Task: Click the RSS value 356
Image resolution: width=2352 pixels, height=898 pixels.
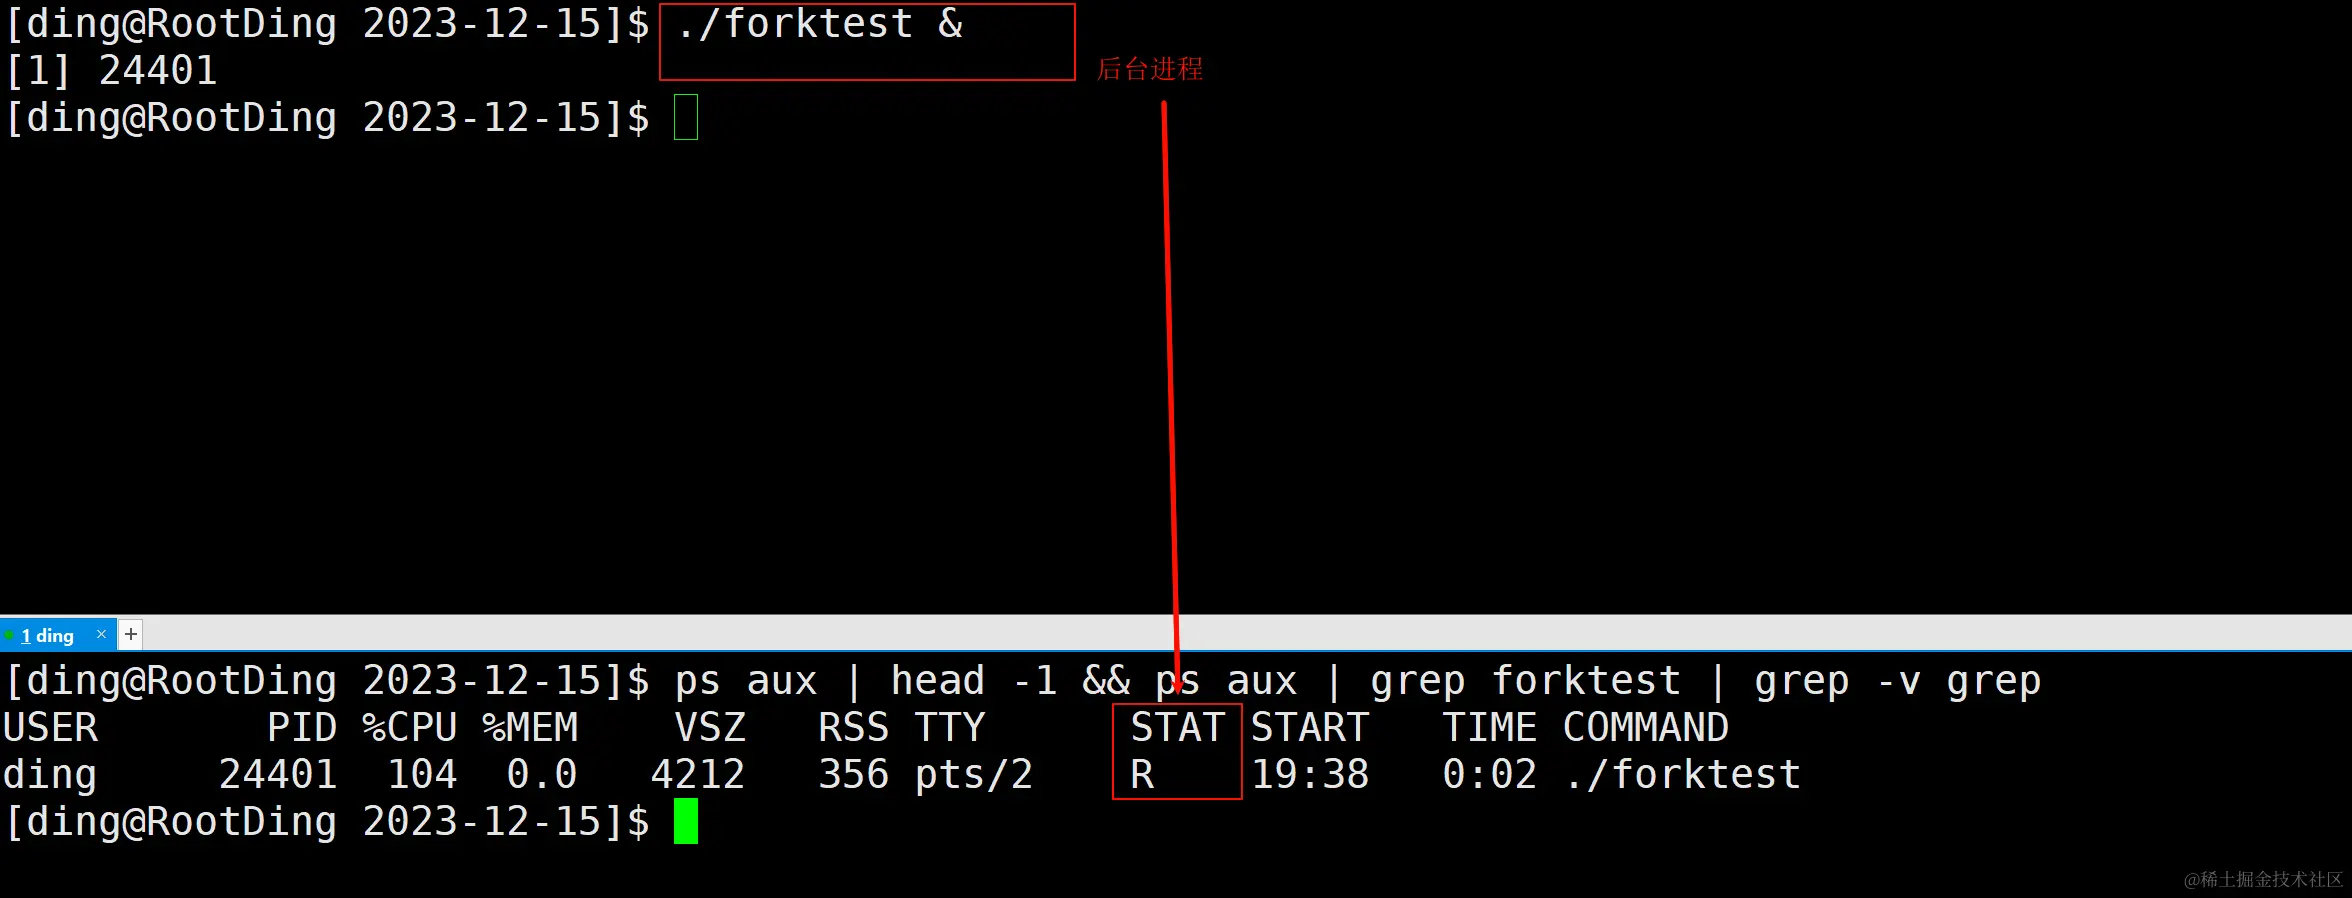Action: click(x=854, y=774)
